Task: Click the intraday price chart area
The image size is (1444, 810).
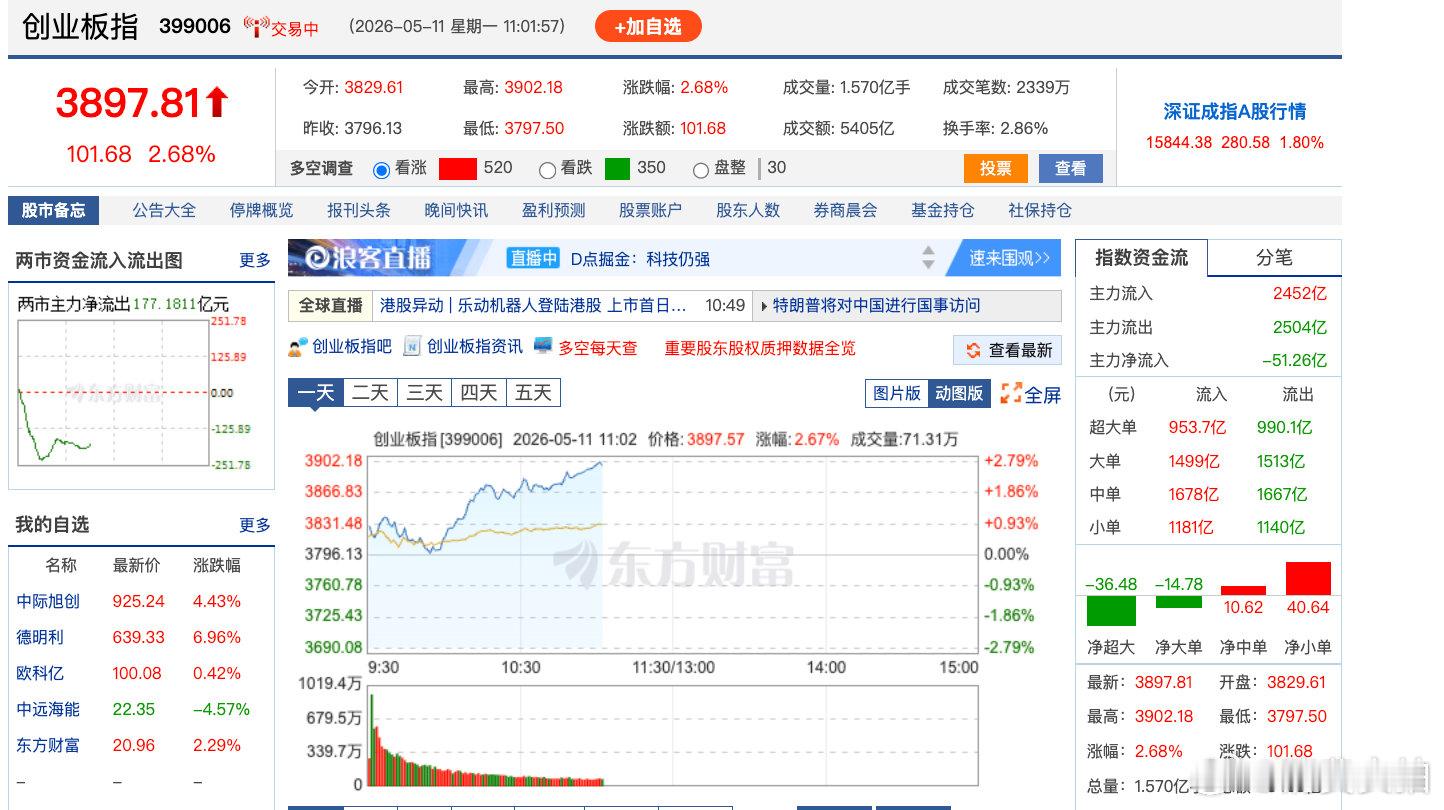Action: point(673,553)
